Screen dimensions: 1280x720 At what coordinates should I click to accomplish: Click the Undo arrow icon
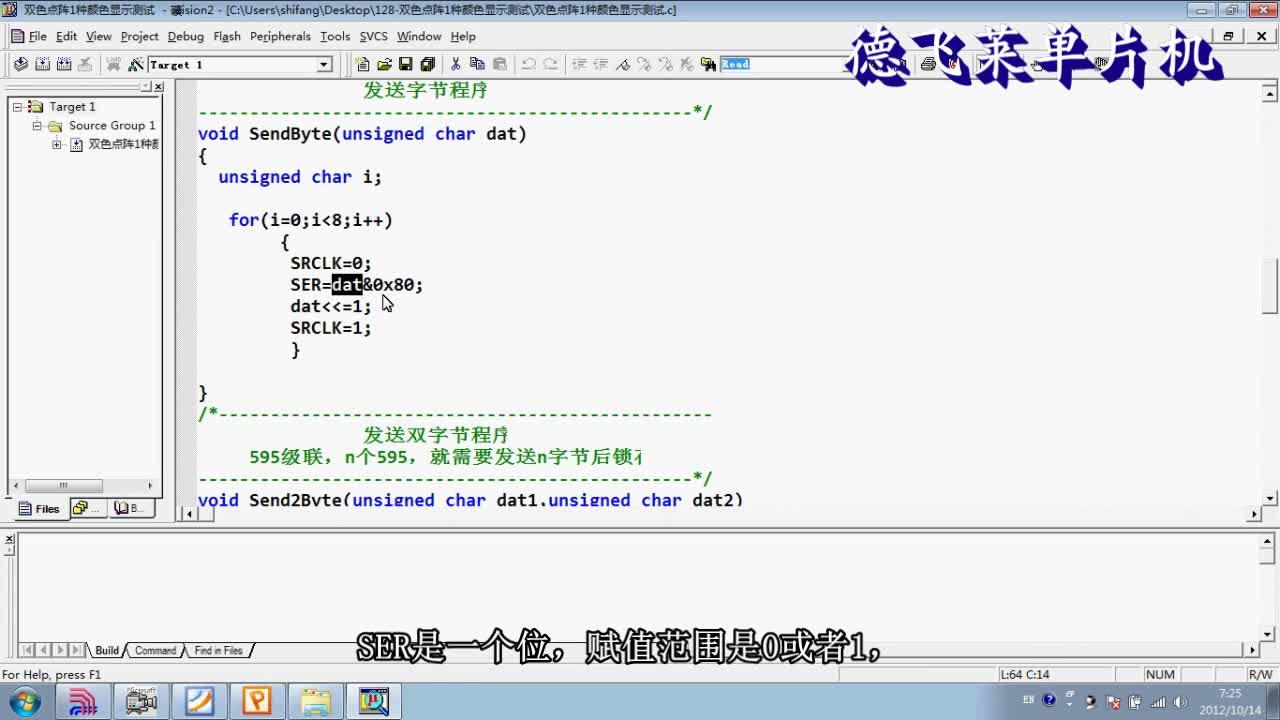[528, 64]
